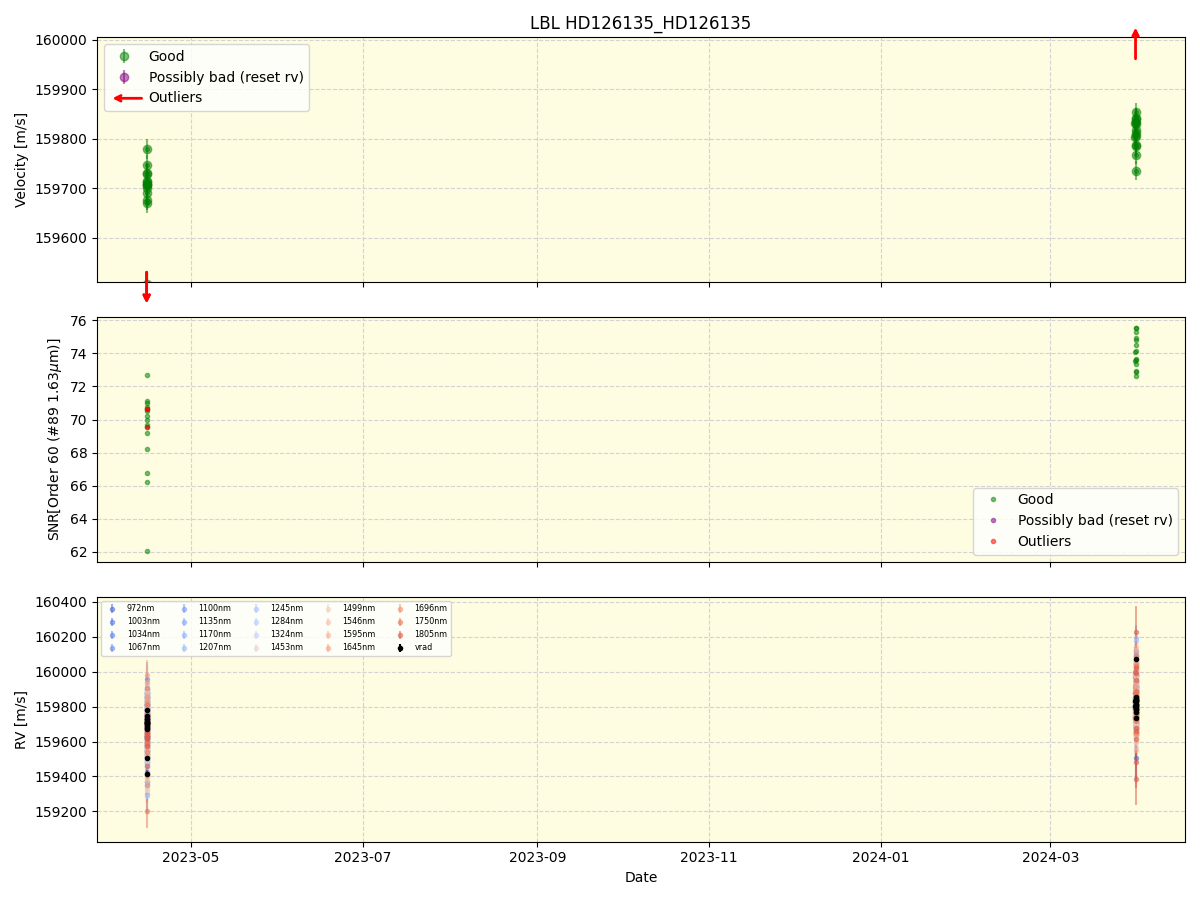Image resolution: width=1200 pixels, height=900 pixels.
Task: Select the 1645nm legend marker
Action: pos(328,648)
